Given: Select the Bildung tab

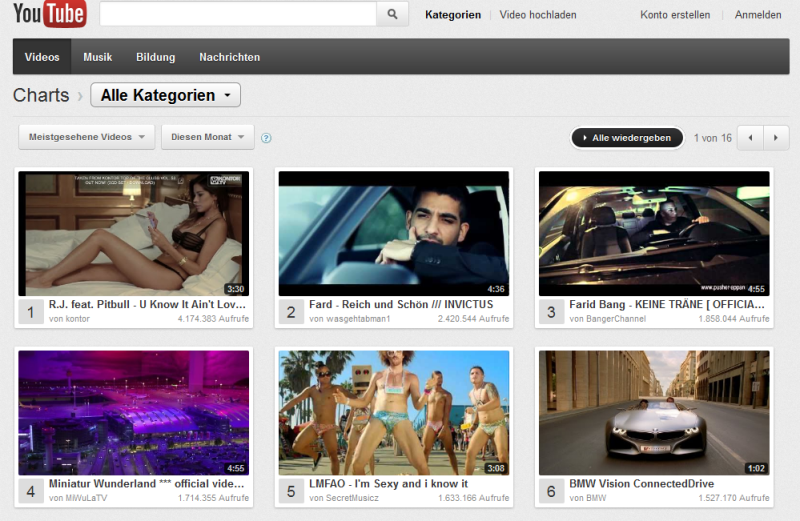Looking at the screenshot, I should (x=155, y=57).
